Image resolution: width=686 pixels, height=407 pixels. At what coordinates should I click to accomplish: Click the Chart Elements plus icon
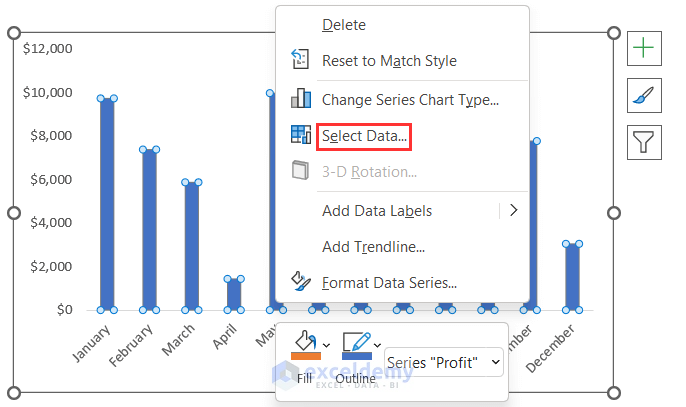click(643, 47)
